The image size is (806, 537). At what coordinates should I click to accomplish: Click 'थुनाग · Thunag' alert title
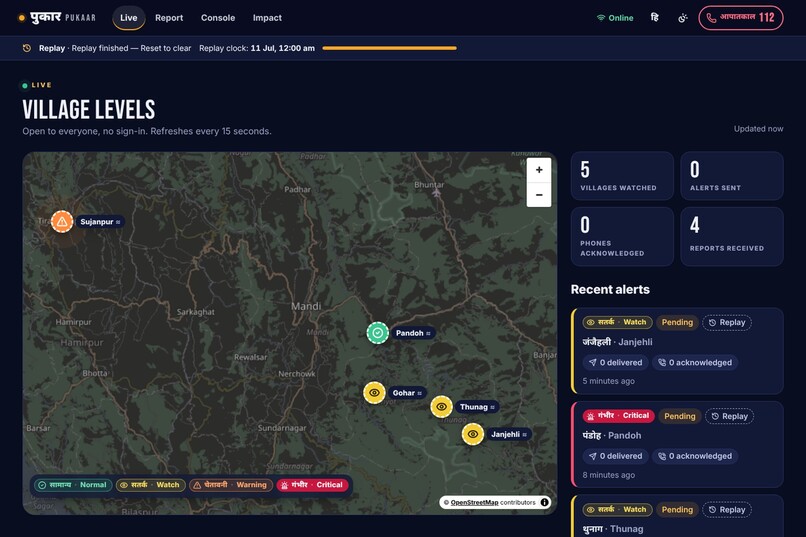coord(613,529)
